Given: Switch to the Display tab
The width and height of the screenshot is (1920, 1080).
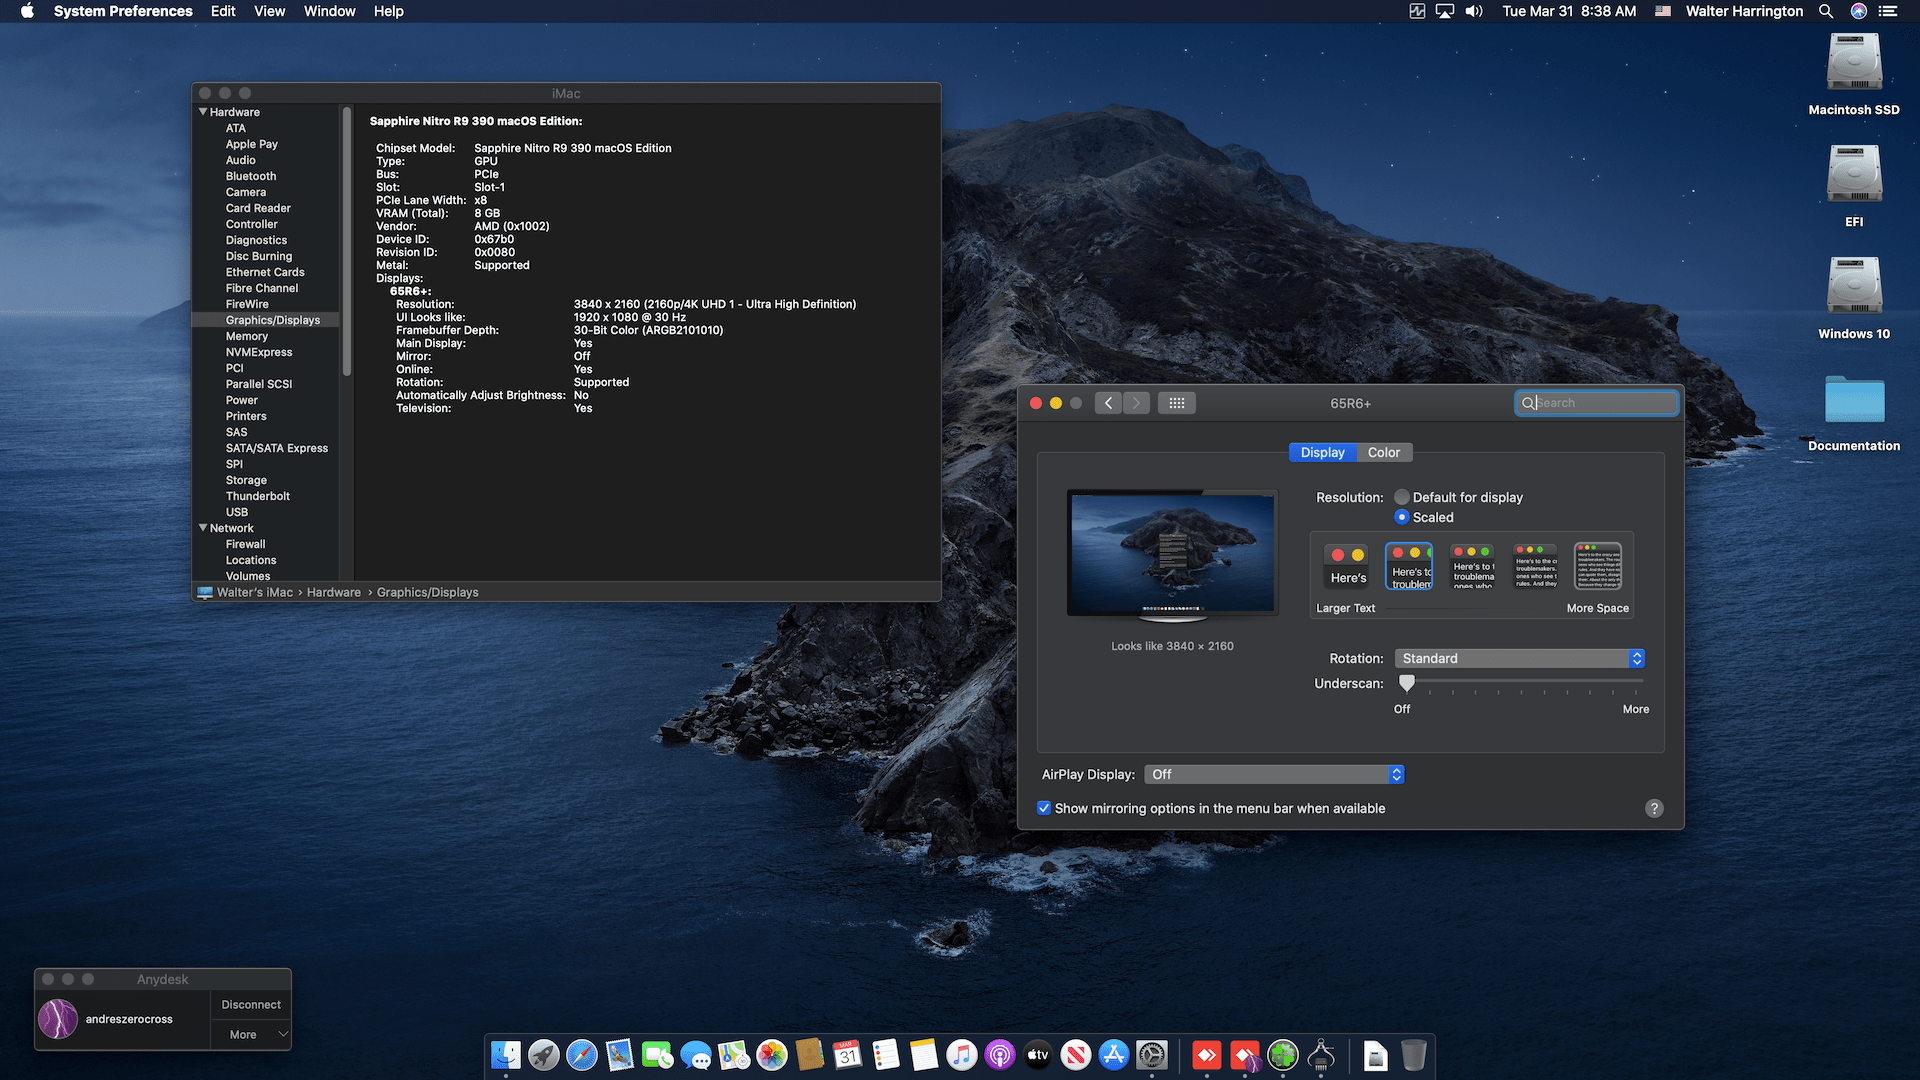Looking at the screenshot, I should [x=1322, y=452].
